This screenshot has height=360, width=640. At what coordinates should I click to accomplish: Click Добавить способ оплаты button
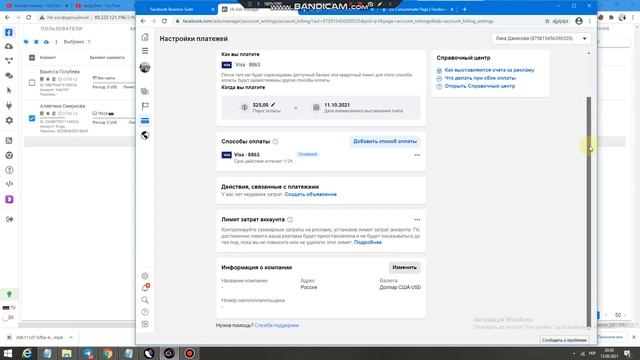pos(385,141)
